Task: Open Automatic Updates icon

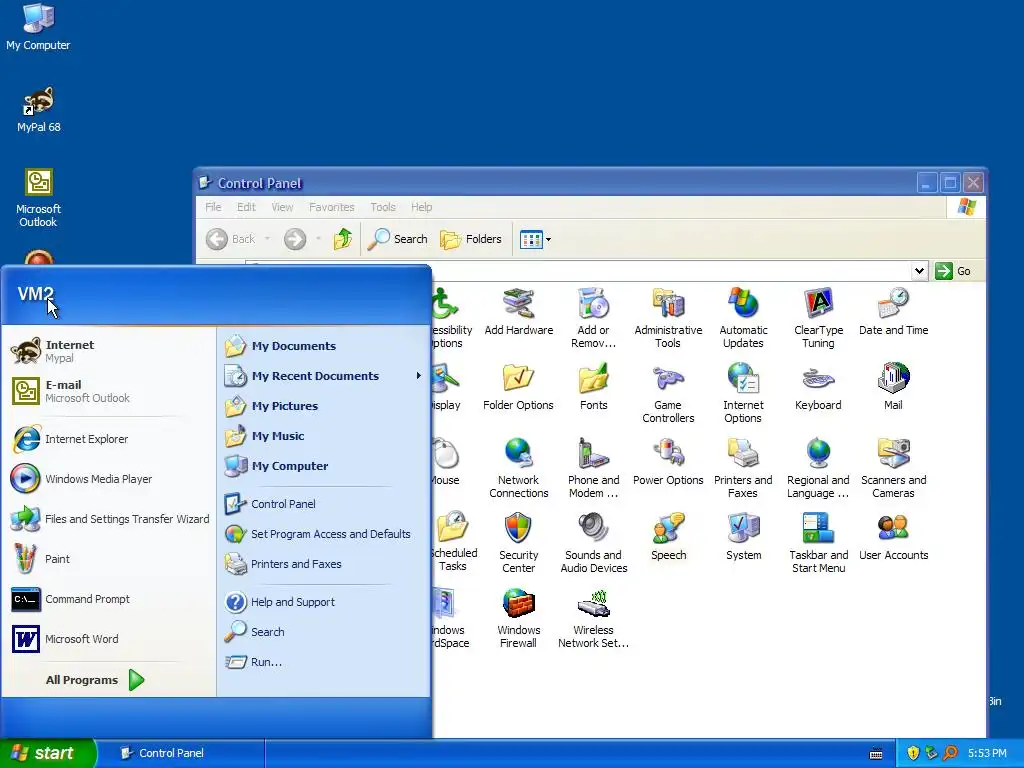Action: (743, 319)
